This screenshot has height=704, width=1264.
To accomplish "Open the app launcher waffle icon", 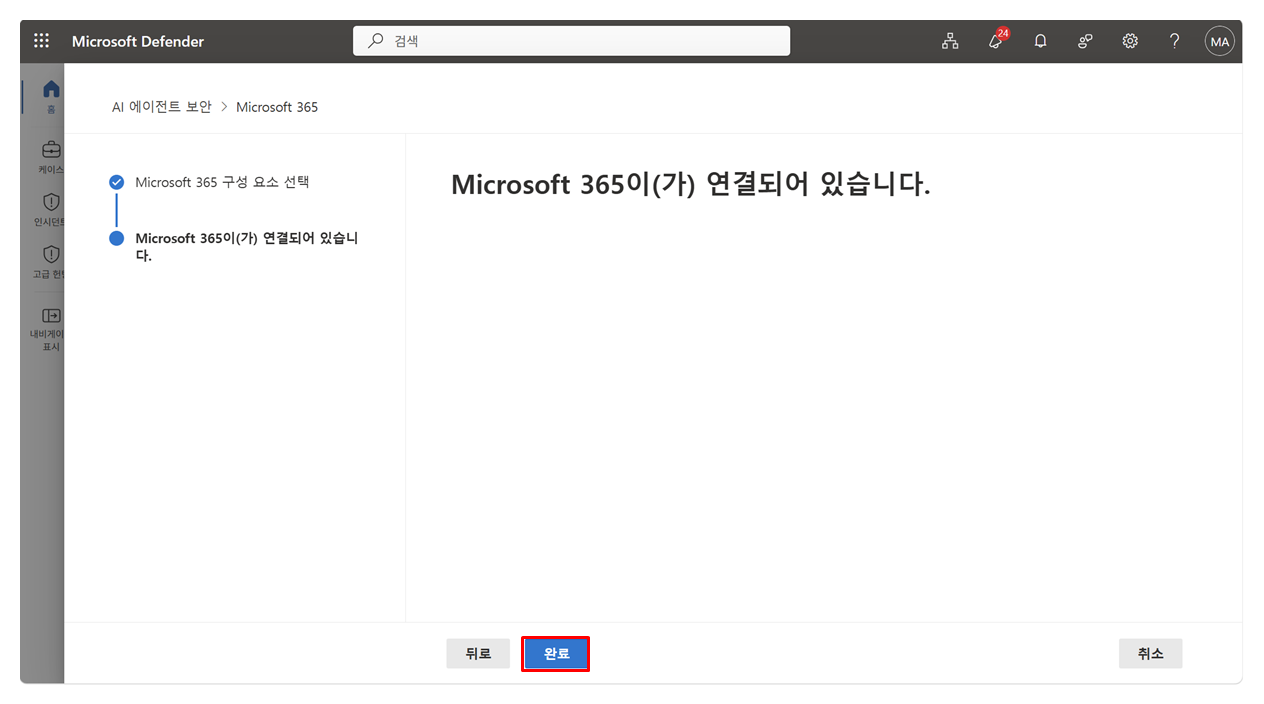I will (41, 41).
